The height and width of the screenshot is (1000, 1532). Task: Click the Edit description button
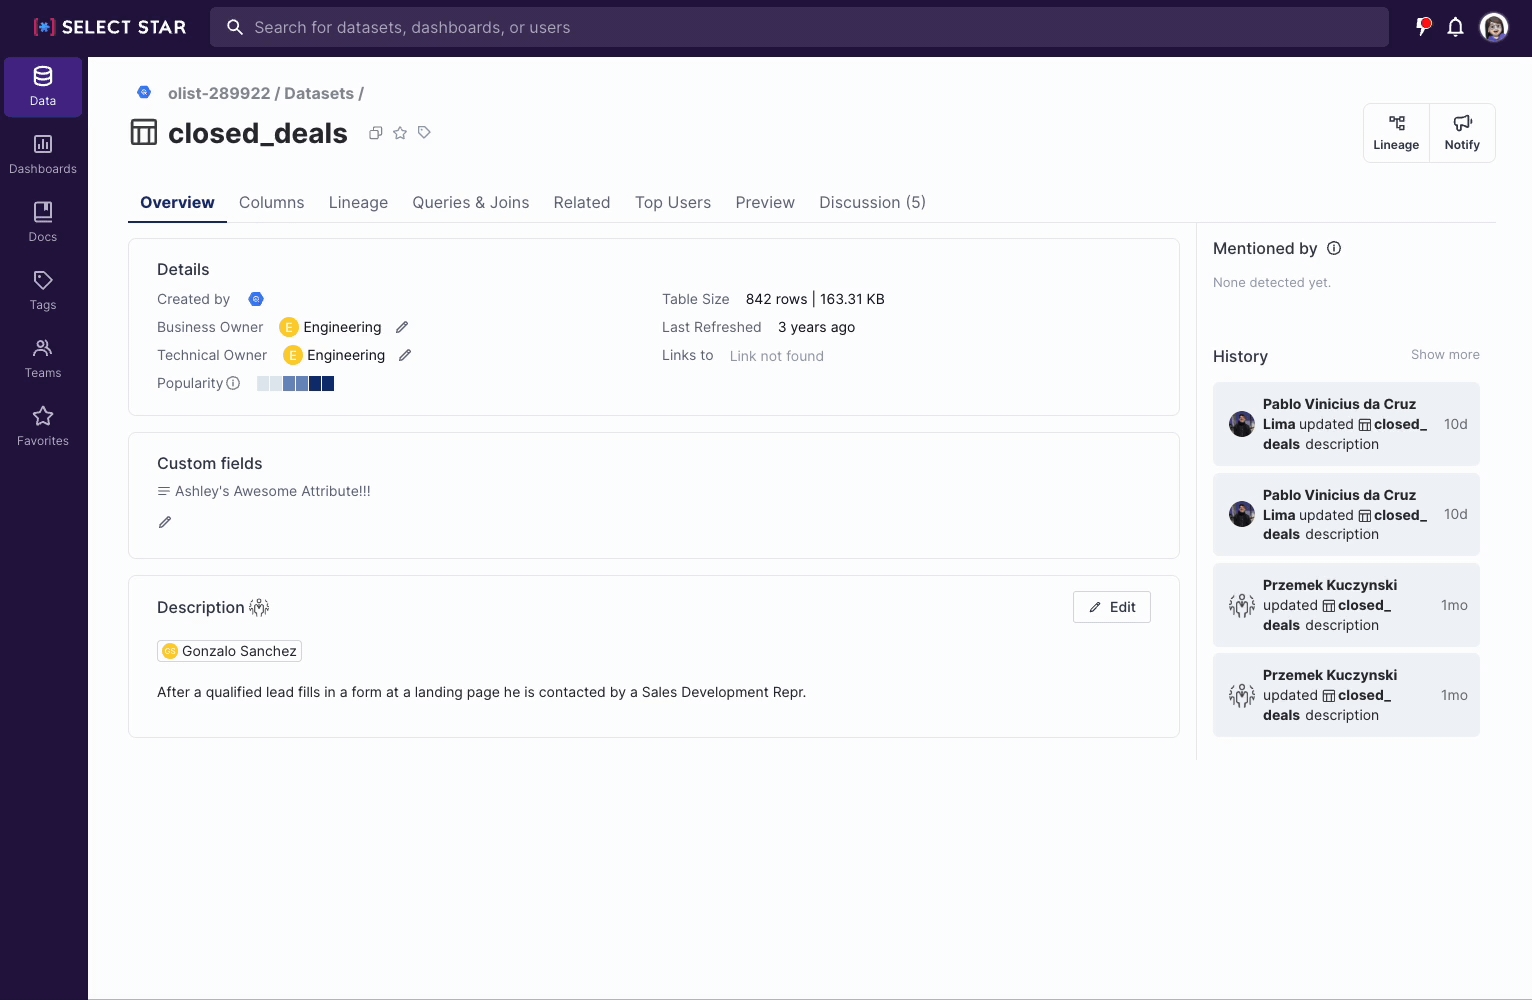pos(1111,607)
